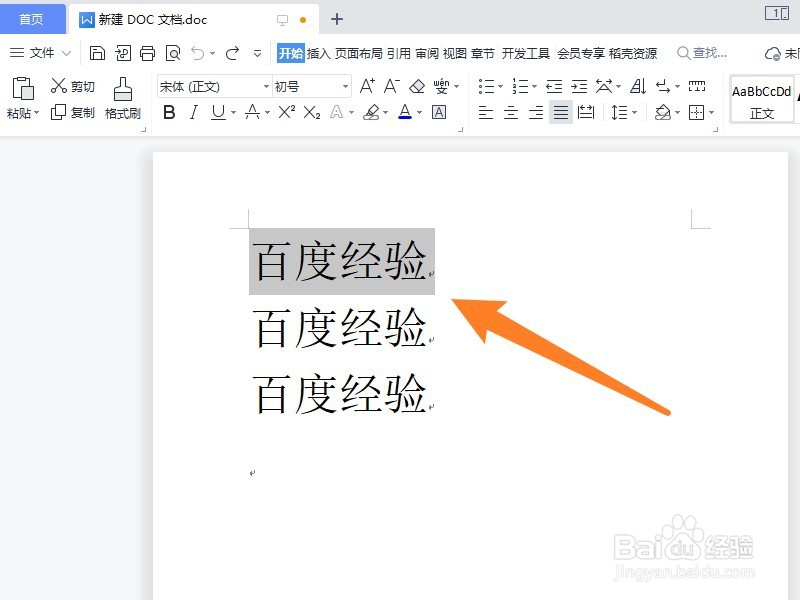The height and width of the screenshot is (600, 800).
Task: Align text right
Action: click(x=536, y=112)
